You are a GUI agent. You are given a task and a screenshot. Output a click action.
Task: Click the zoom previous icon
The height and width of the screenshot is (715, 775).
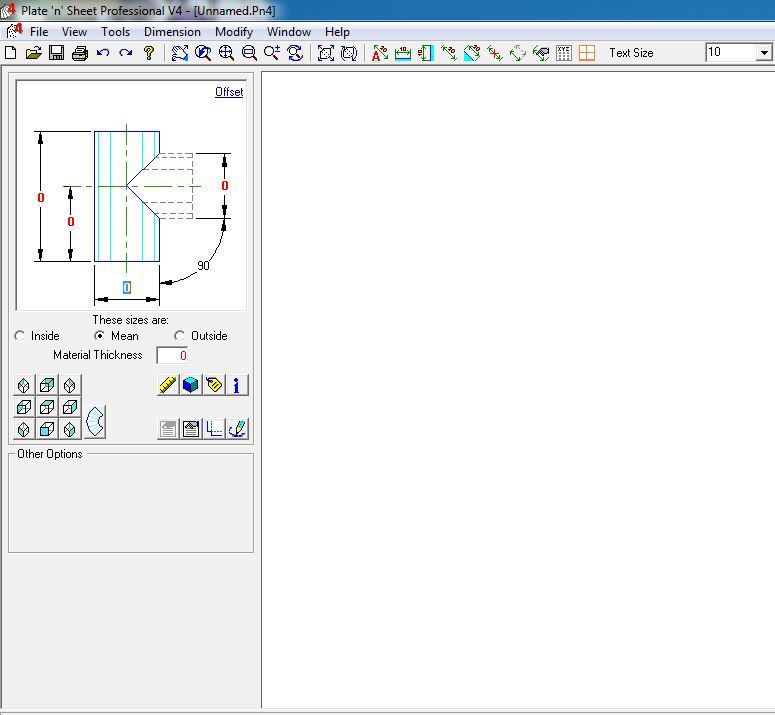coord(295,53)
